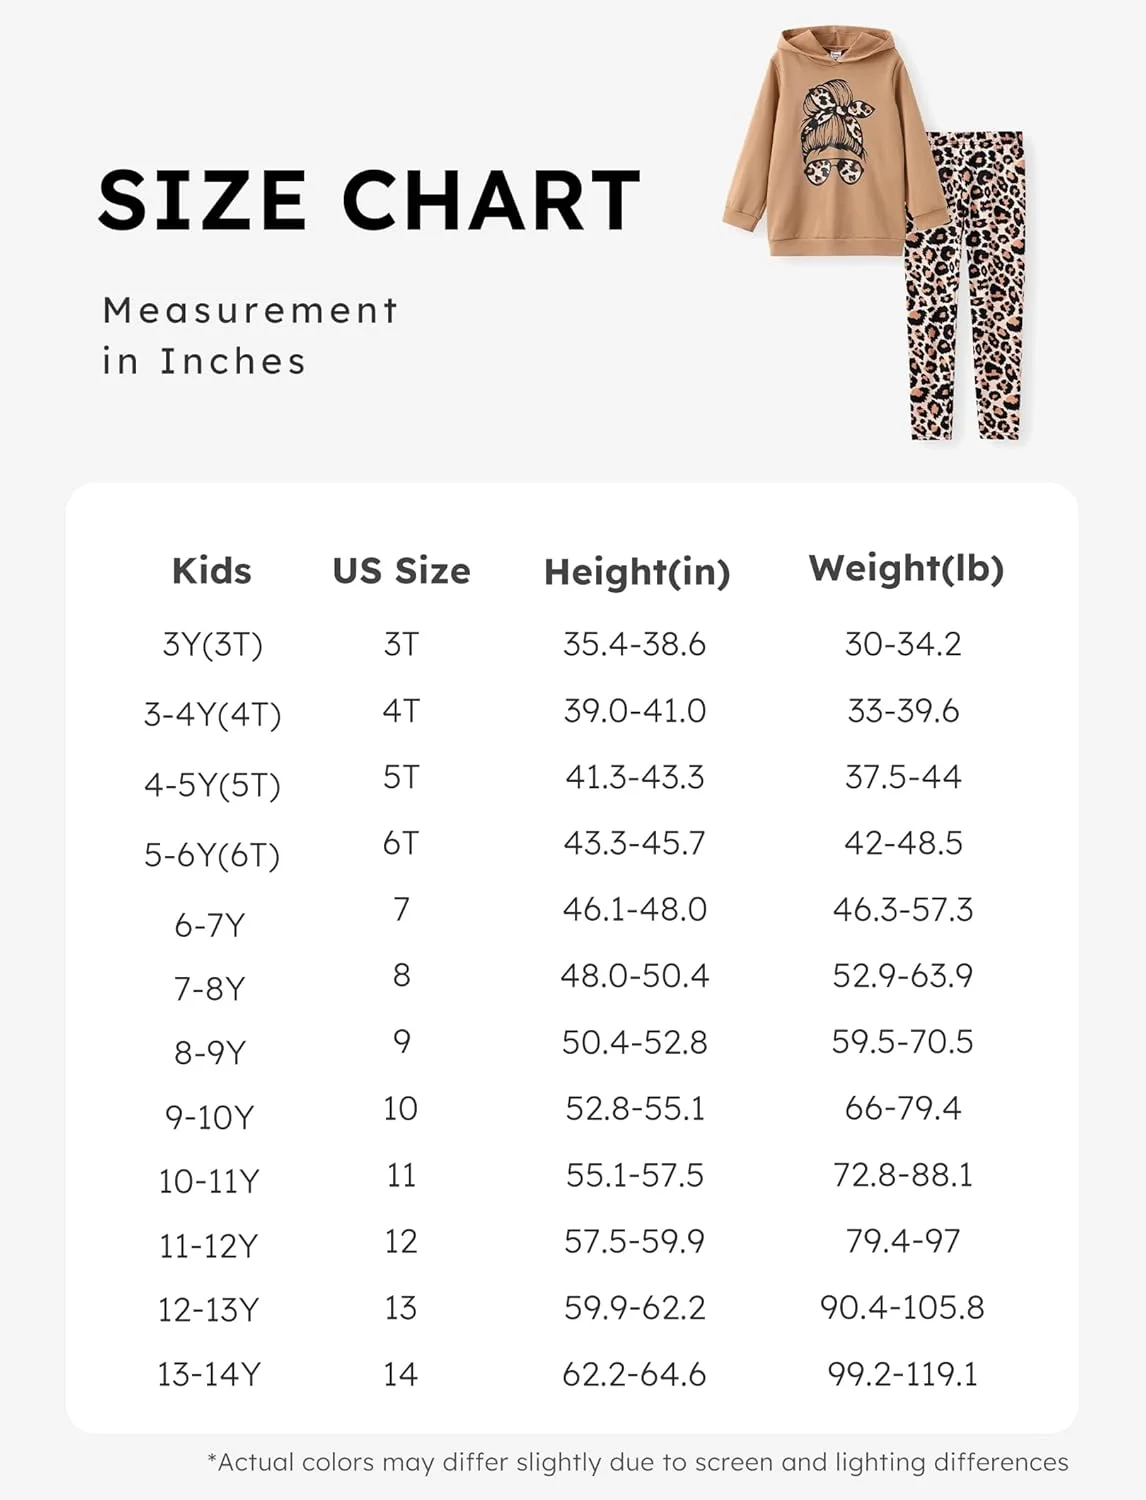Click the 79.4-97 weight value

(x=902, y=1241)
